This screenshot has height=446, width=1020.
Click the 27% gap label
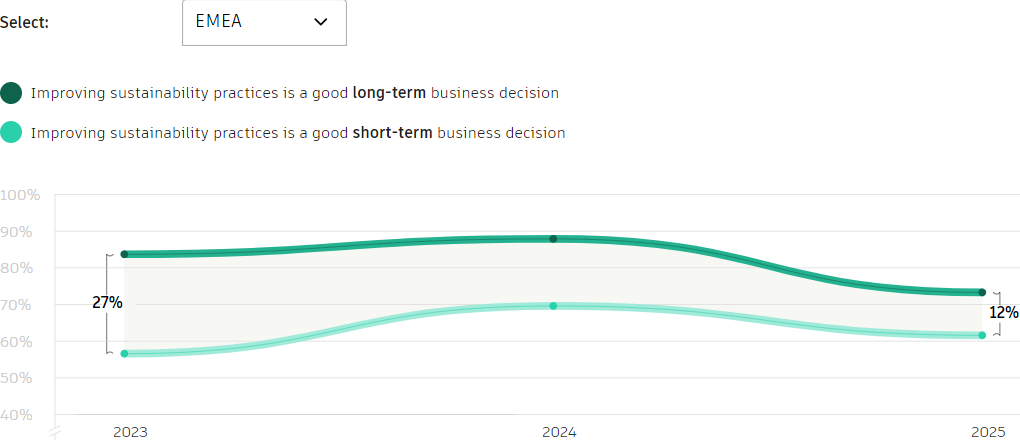107,302
